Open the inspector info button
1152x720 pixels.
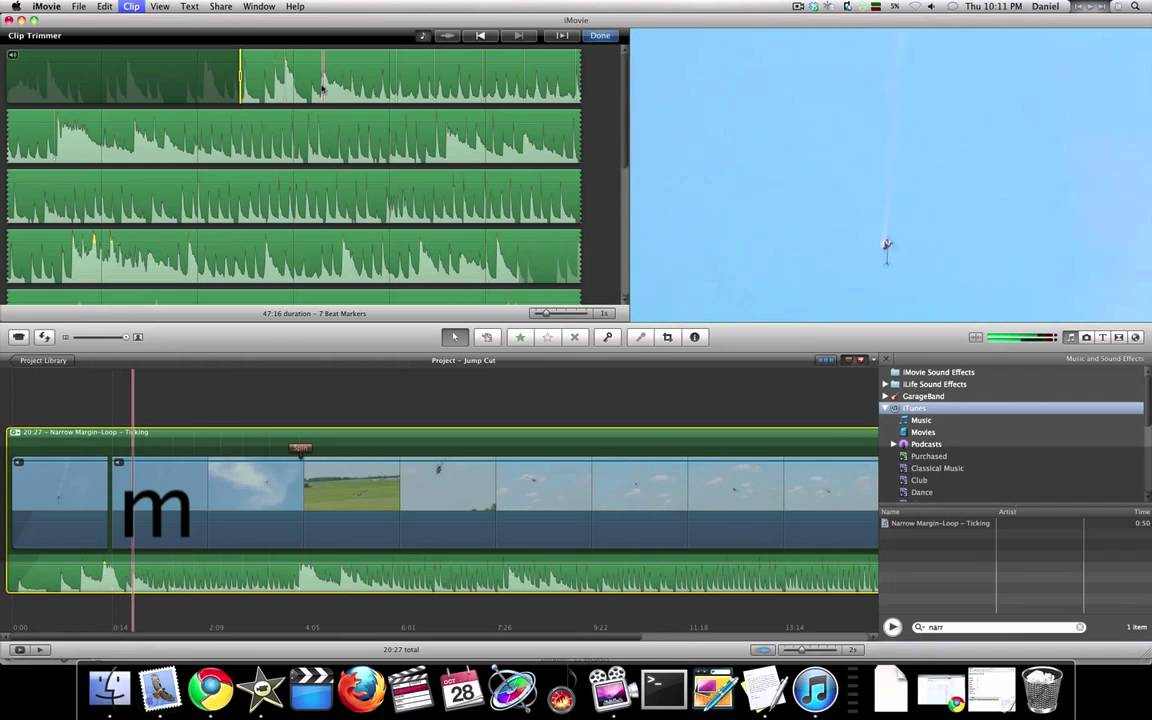point(694,337)
